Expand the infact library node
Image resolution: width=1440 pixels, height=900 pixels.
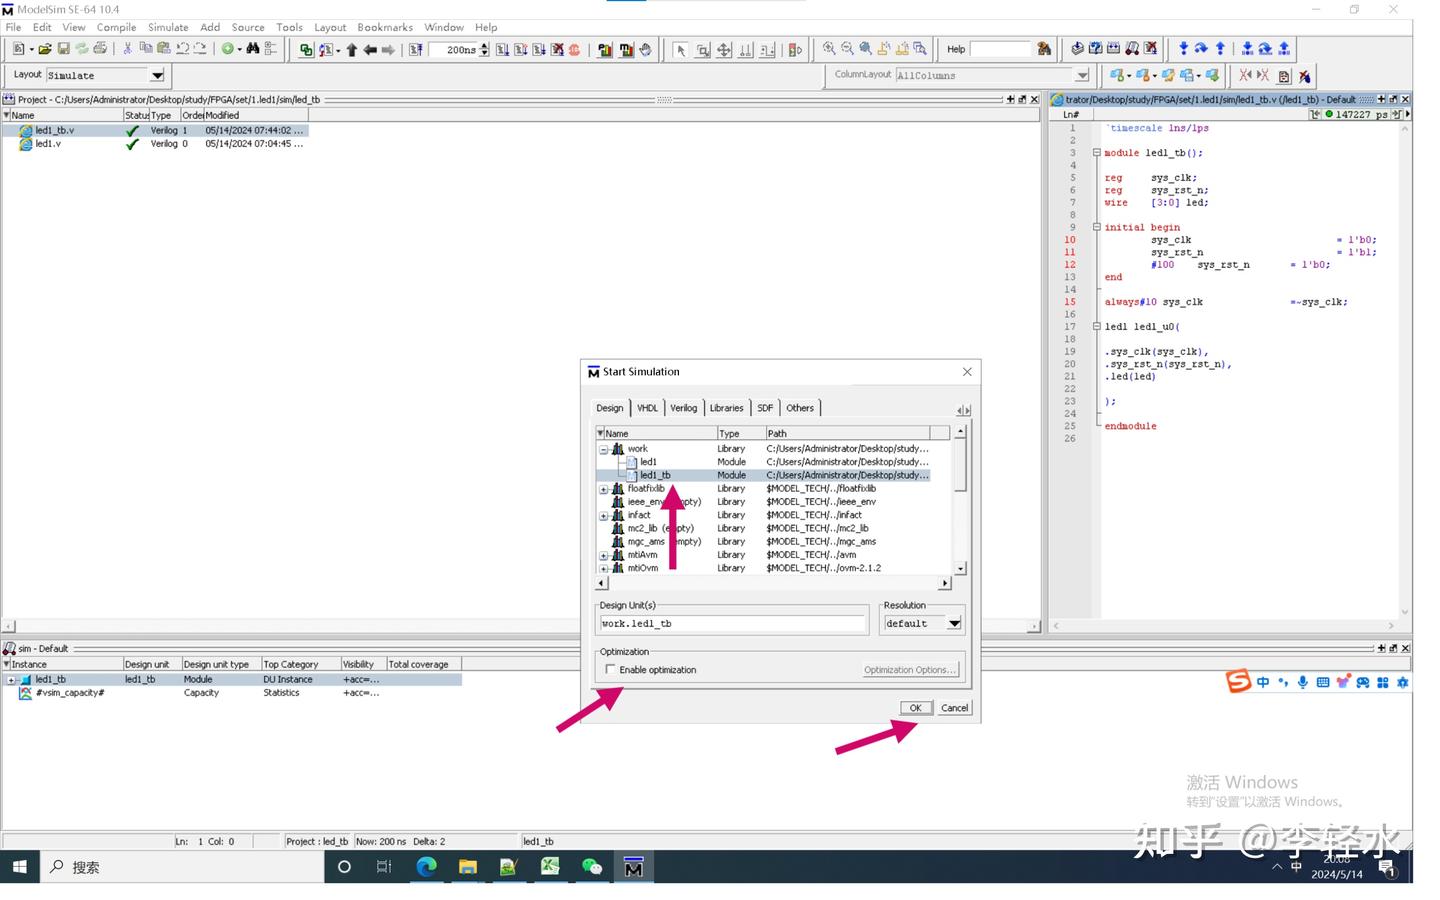click(604, 516)
